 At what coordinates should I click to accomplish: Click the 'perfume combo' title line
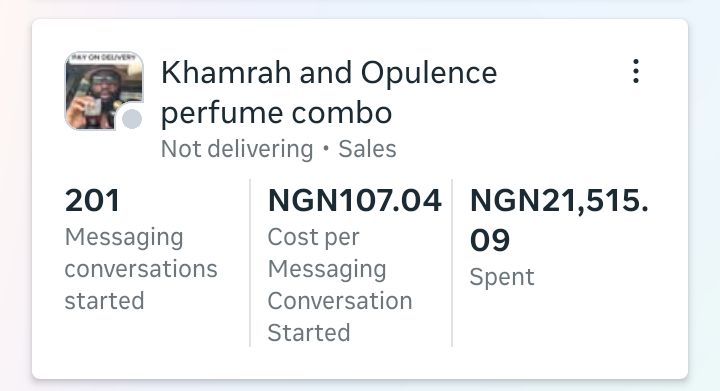tap(276, 113)
